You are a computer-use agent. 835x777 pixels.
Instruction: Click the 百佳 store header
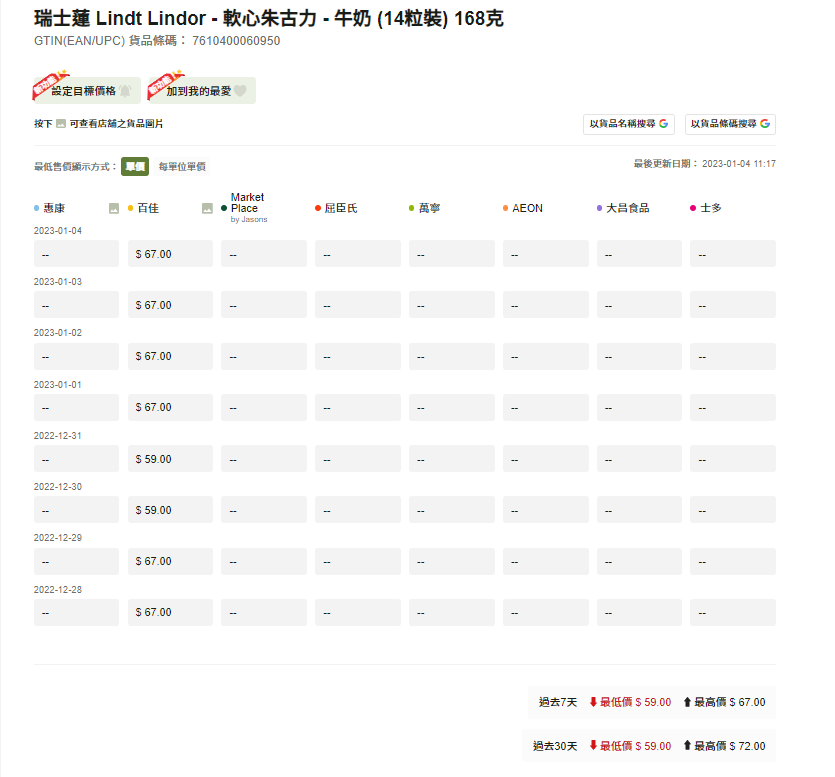148,208
